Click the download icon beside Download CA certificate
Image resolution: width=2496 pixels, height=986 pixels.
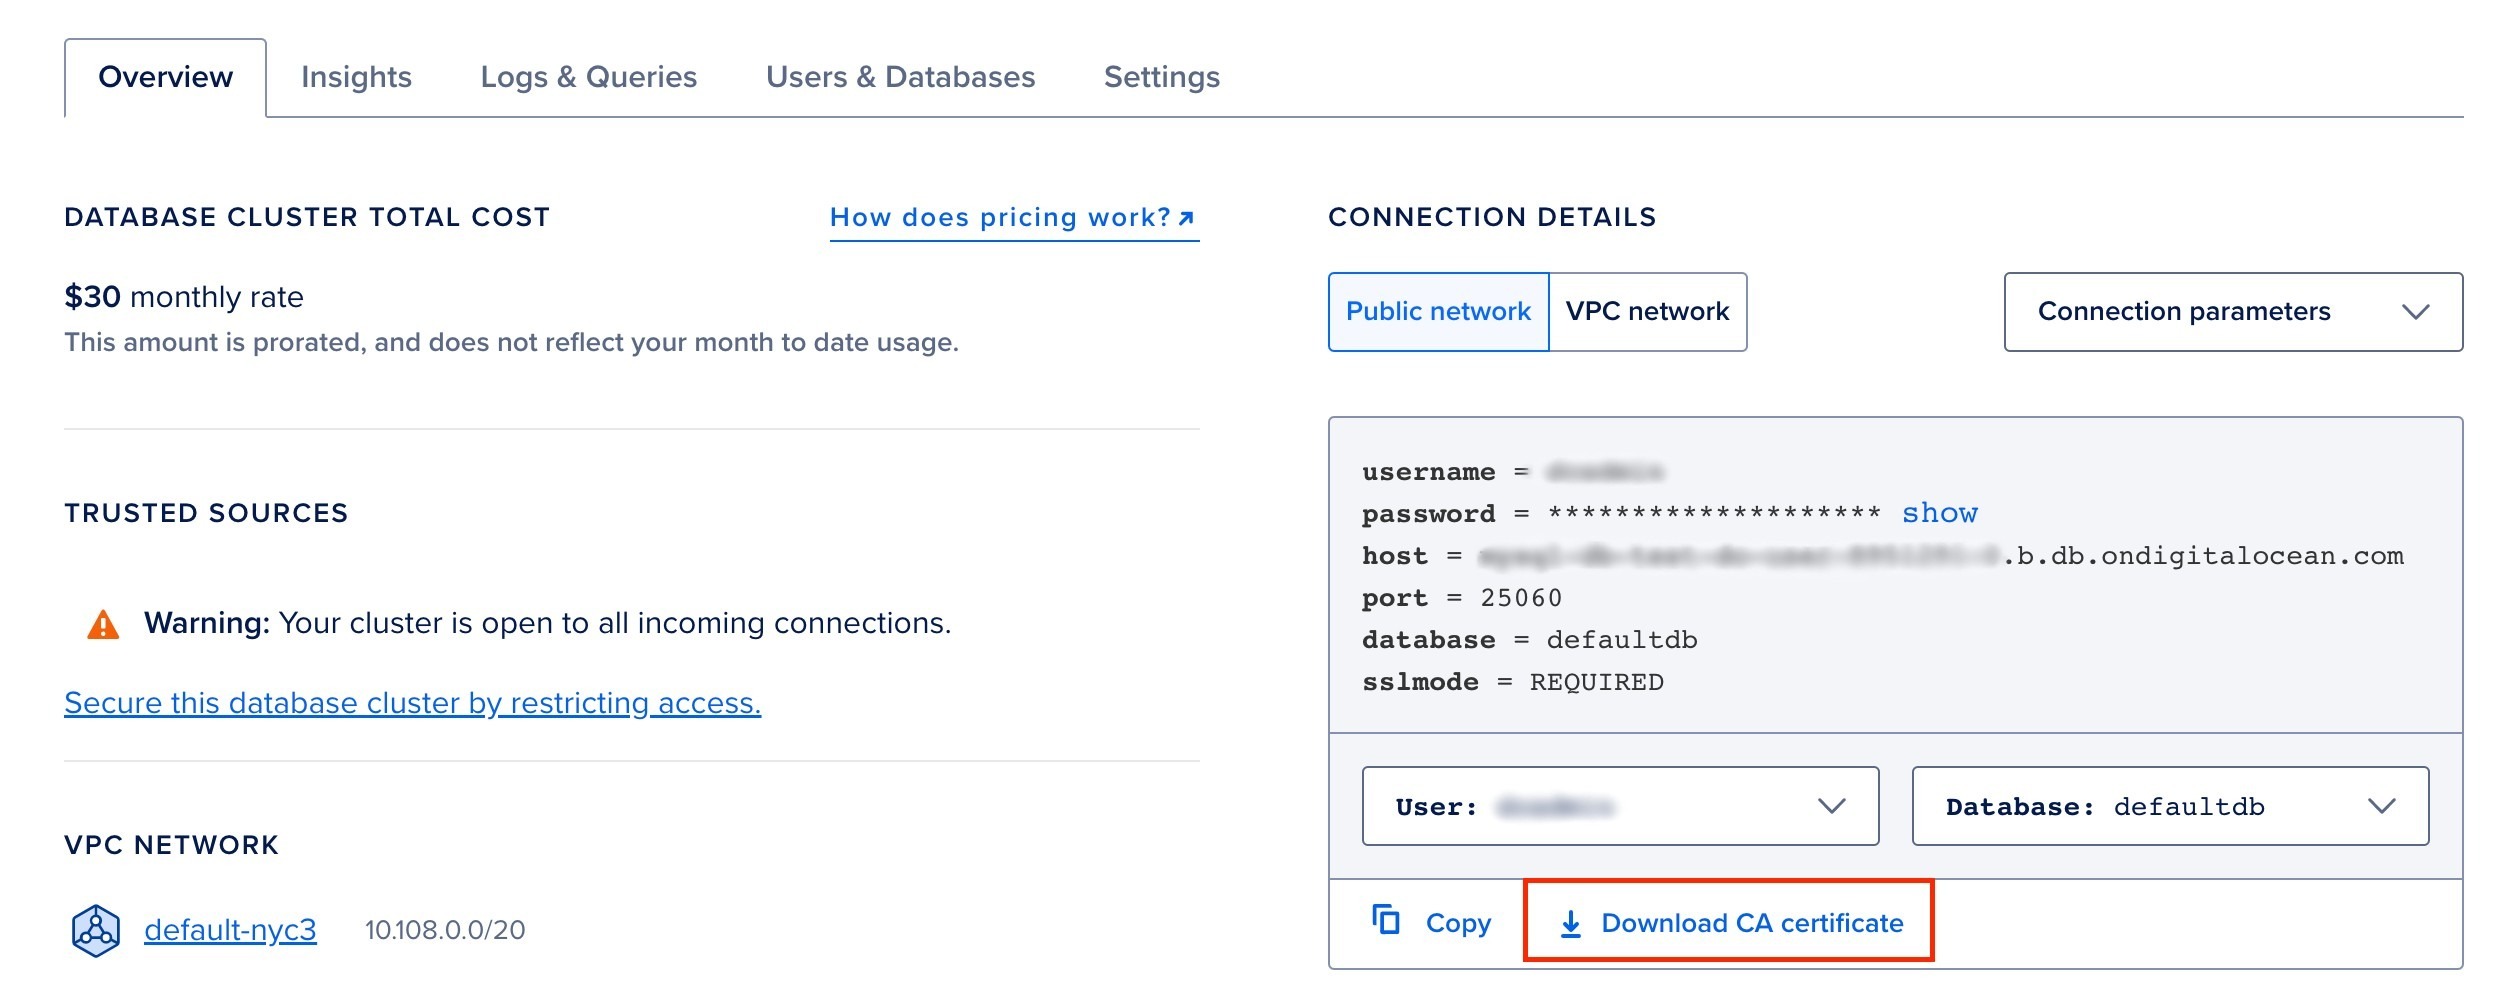tap(1573, 923)
